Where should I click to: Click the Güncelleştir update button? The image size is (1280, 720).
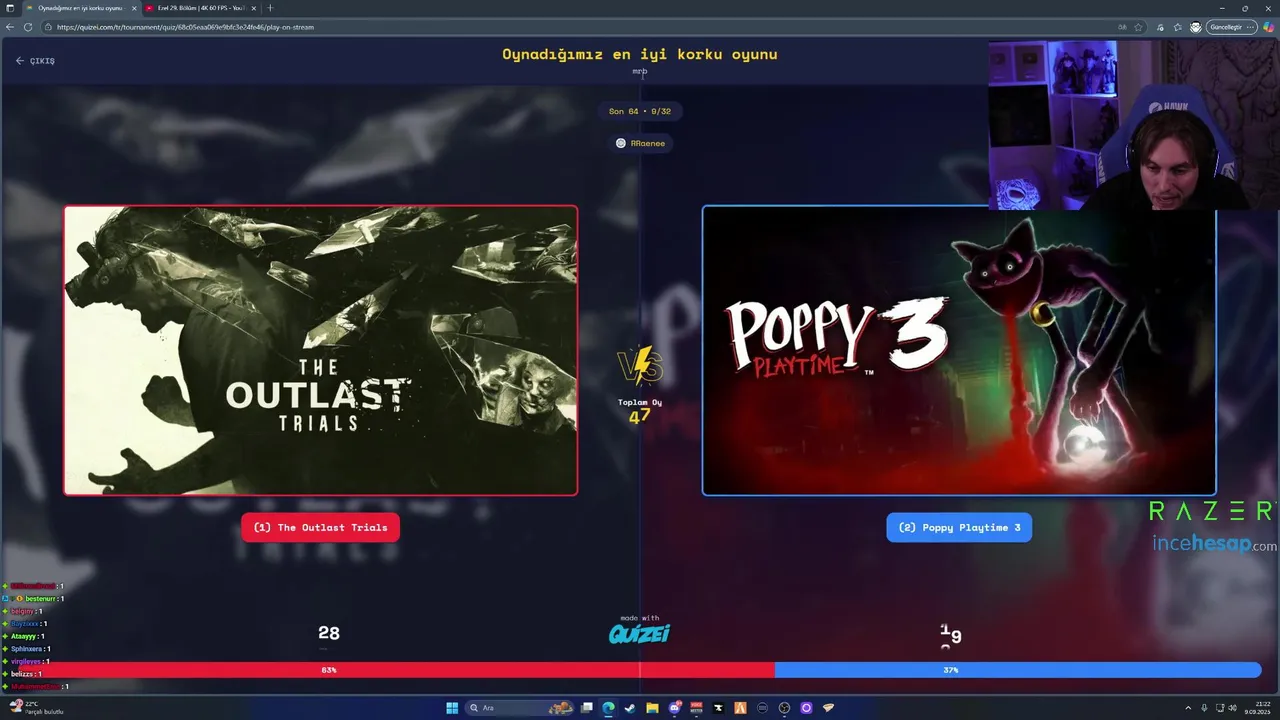(1231, 27)
